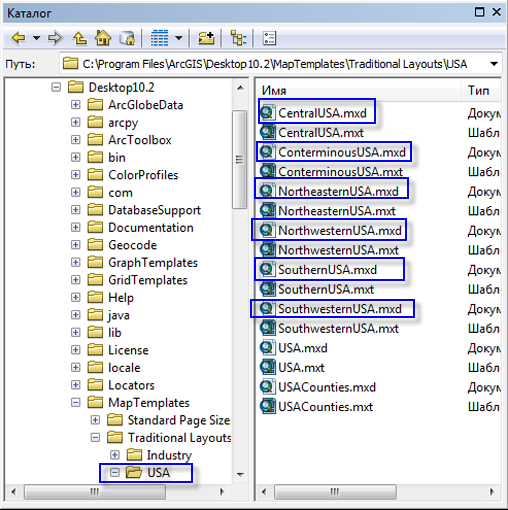The image size is (508, 510).
Task: Click the Back arrow in Catalog toolbar
Action: tap(18, 38)
